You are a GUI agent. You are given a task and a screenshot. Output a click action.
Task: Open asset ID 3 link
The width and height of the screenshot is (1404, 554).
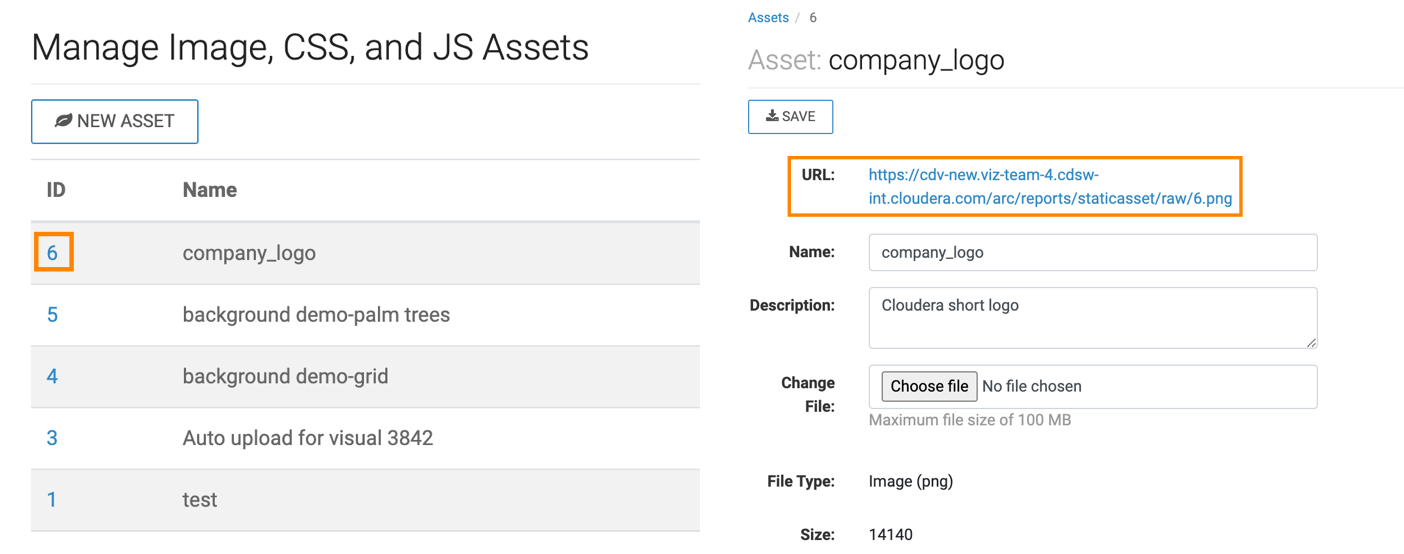coord(52,438)
